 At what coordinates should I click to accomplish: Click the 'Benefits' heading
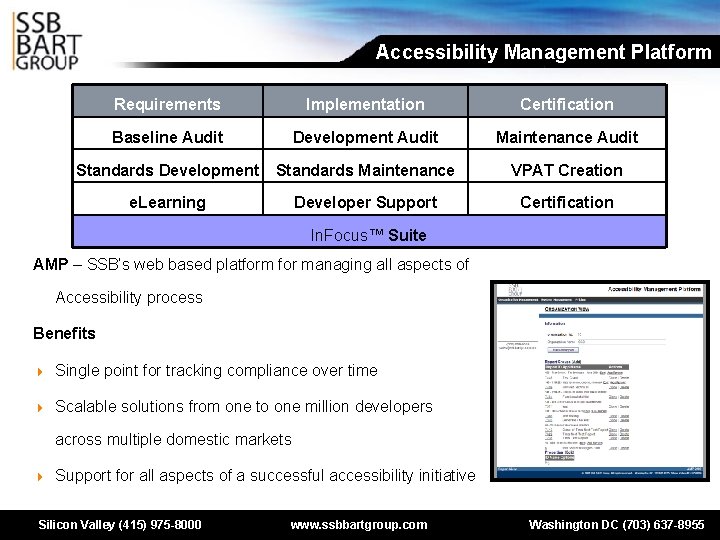click(64, 333)
